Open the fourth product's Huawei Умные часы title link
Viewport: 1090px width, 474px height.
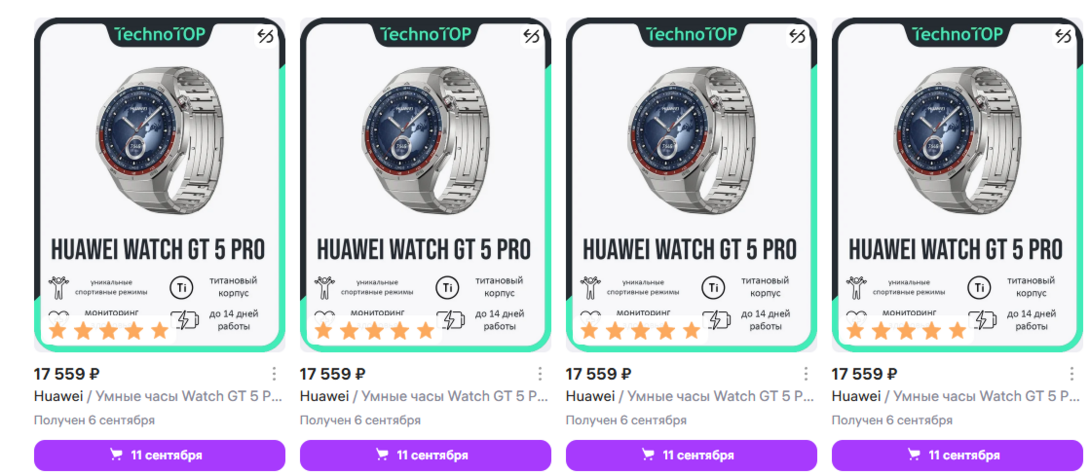[957, 396]
